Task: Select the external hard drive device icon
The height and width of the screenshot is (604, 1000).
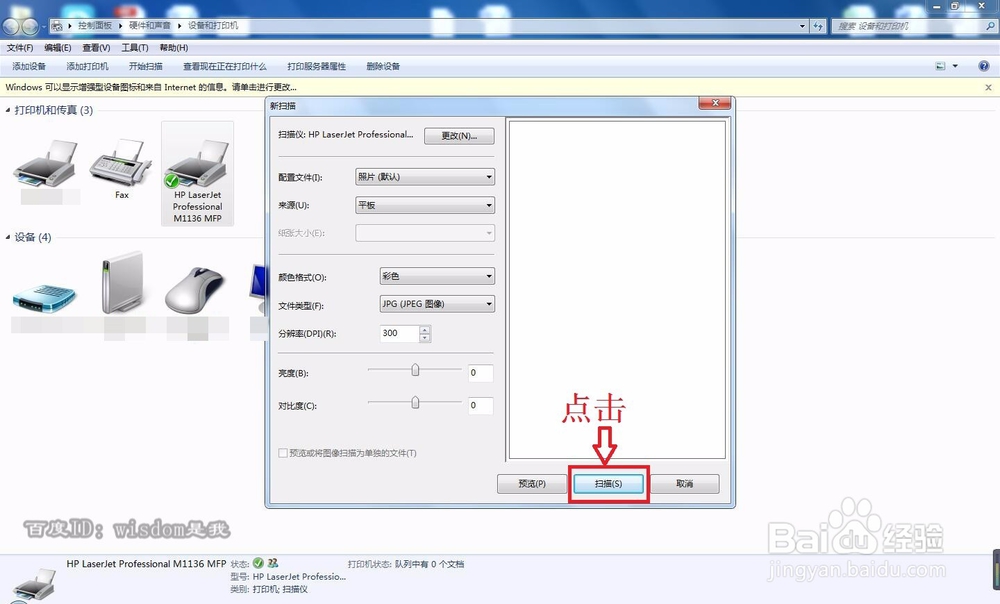Action: point(121,283)
